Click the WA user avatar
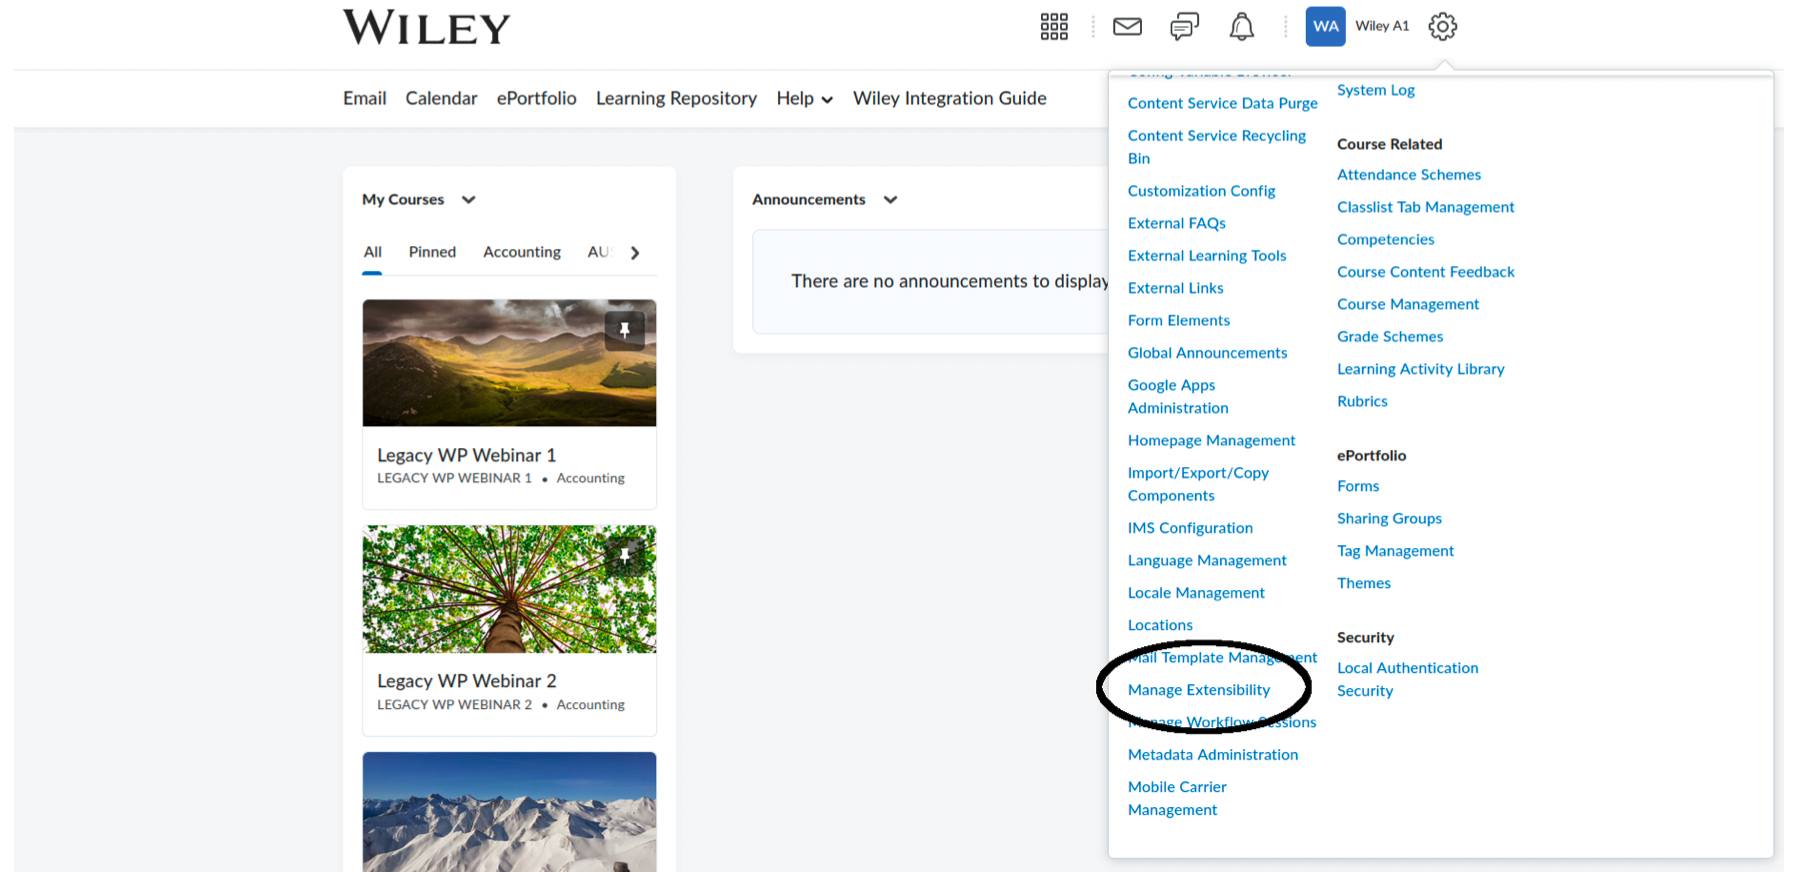Screen dimensions: 1810x872 click(x=1325, y=27)
